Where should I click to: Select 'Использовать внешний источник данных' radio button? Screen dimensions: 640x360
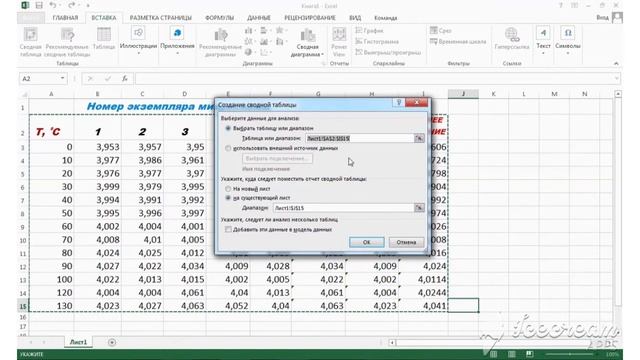tap(228, 148)
